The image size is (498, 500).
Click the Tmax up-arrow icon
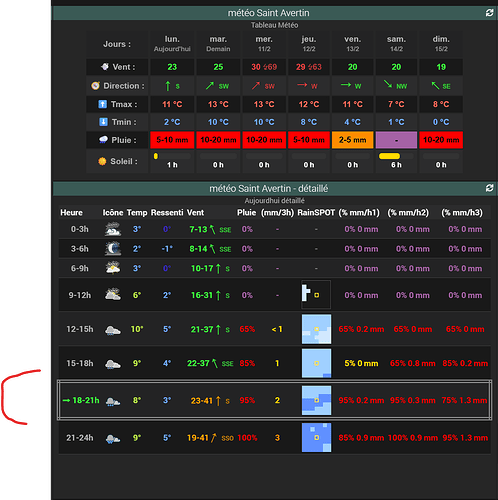(x=103, y=104)
